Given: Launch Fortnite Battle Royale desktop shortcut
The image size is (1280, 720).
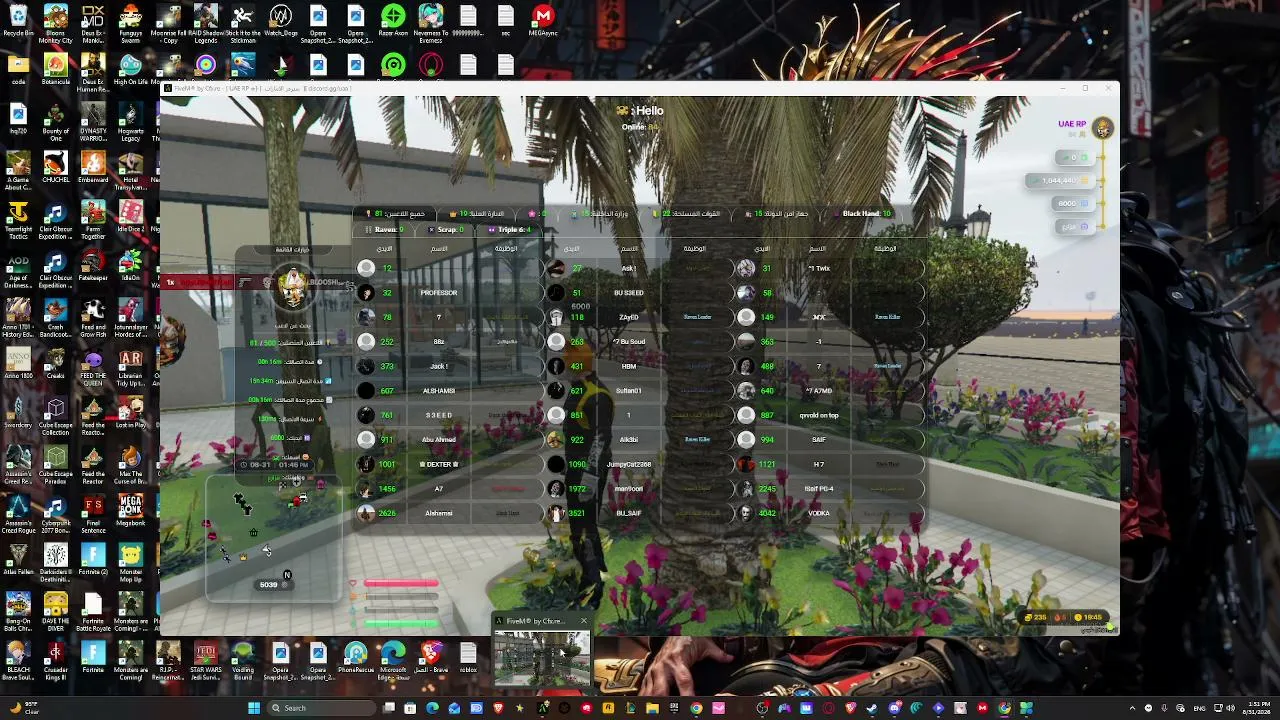Looking at the screenshot, I should (93, 613).
